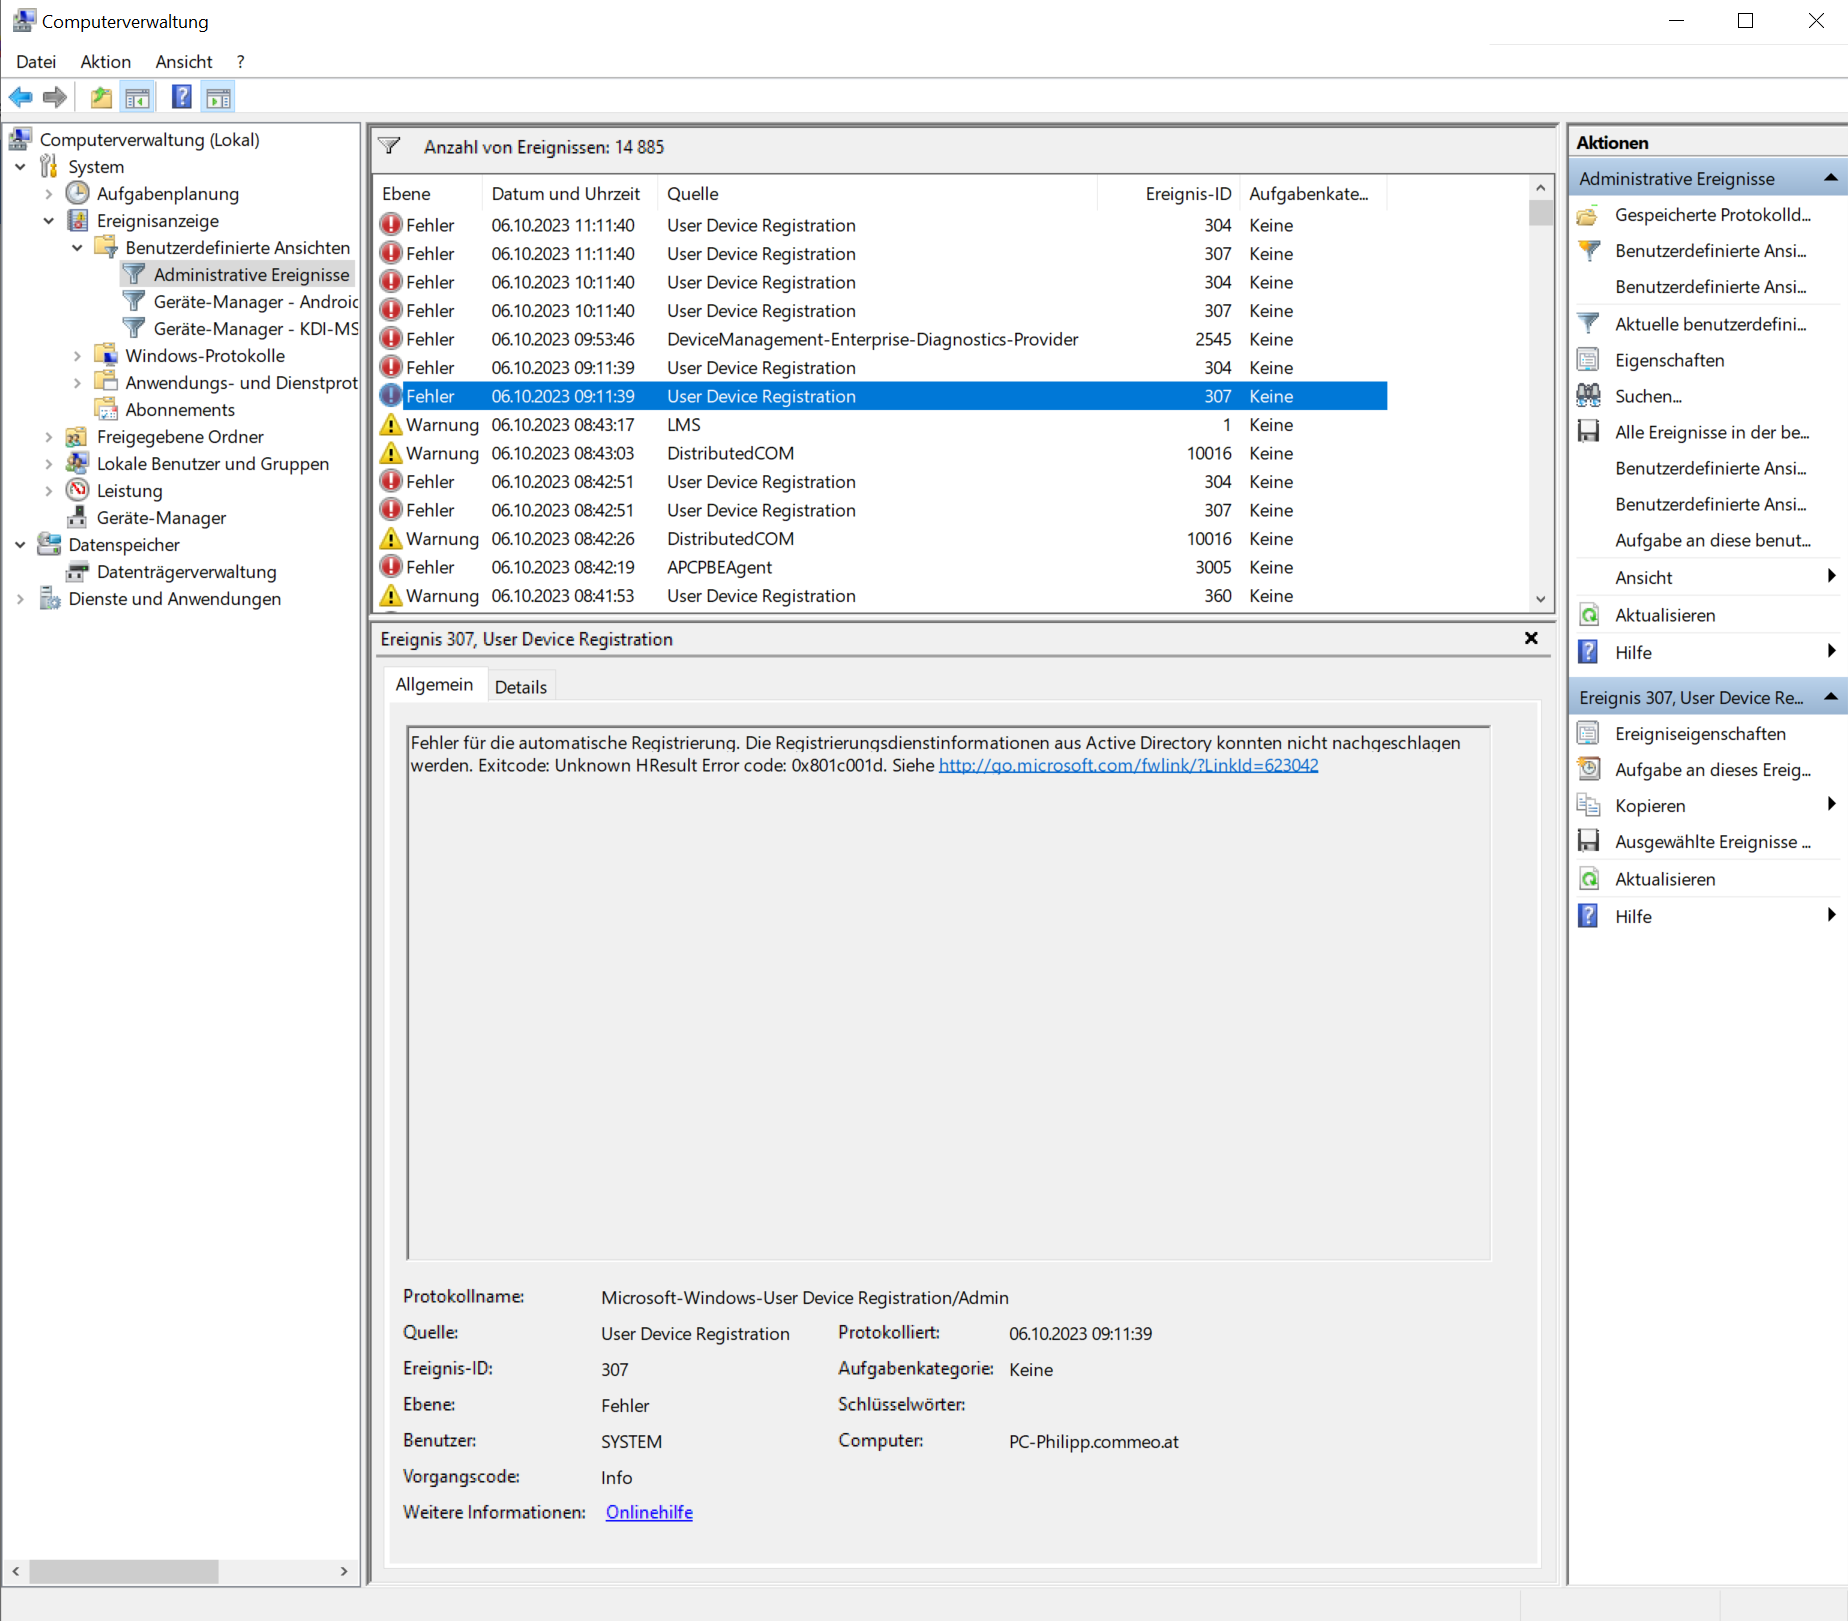This screenshot has width=1848, height=1621.
Task: Collapse Benutzerdefinierte Ansichten node
Action: click(x=77, y=248)
